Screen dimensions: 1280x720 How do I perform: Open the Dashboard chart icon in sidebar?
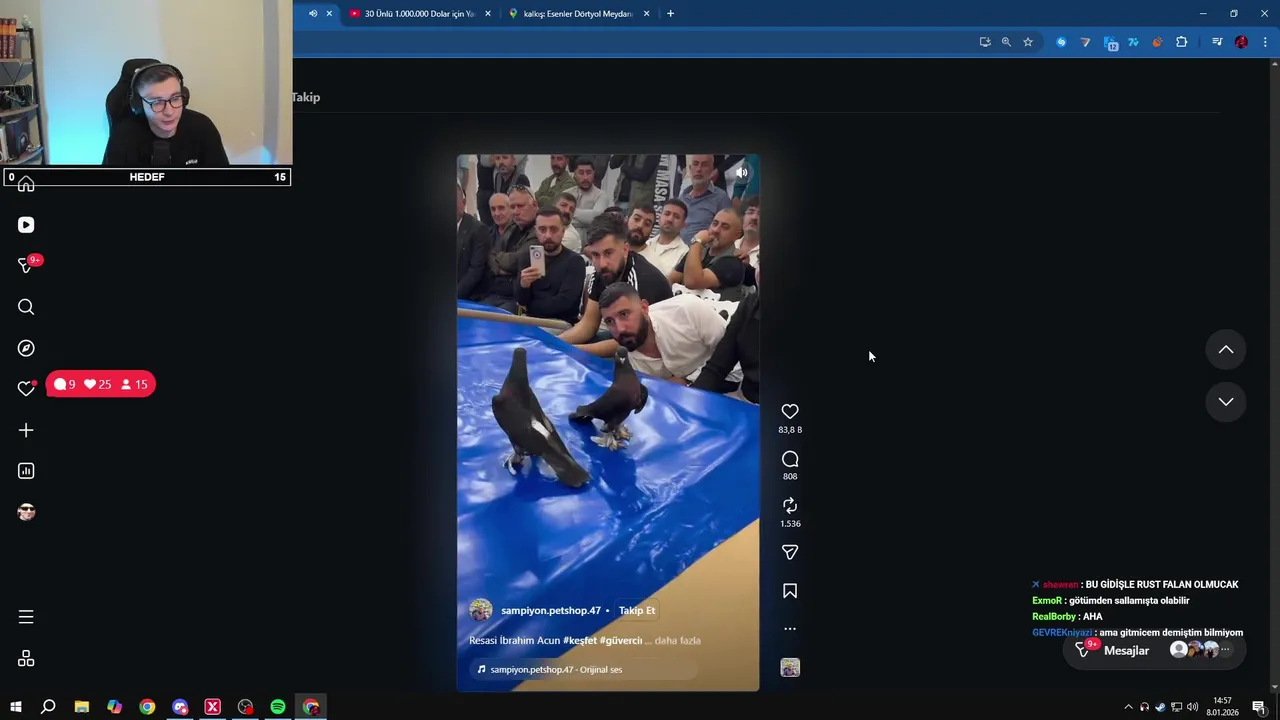point(26,471)
